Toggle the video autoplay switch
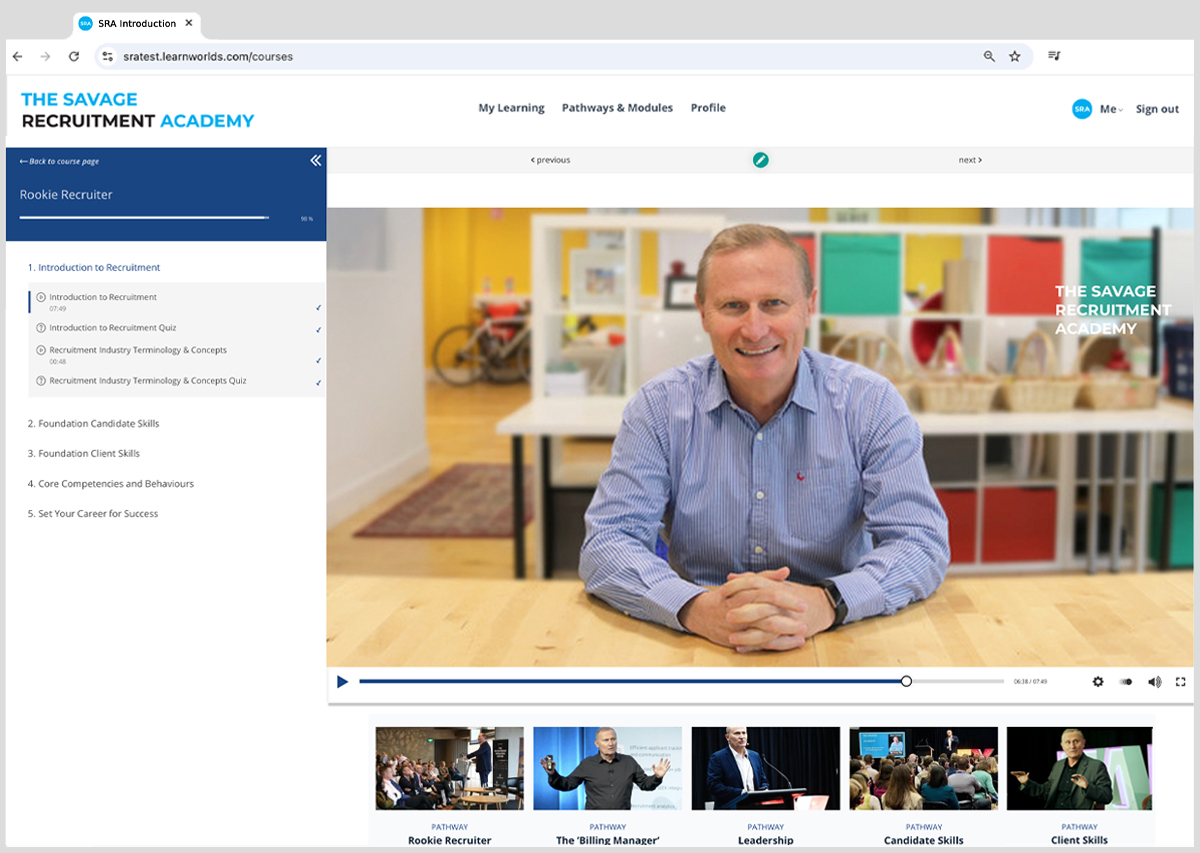The width and height of the screenshot is (1200, 853). [1126, 682]
